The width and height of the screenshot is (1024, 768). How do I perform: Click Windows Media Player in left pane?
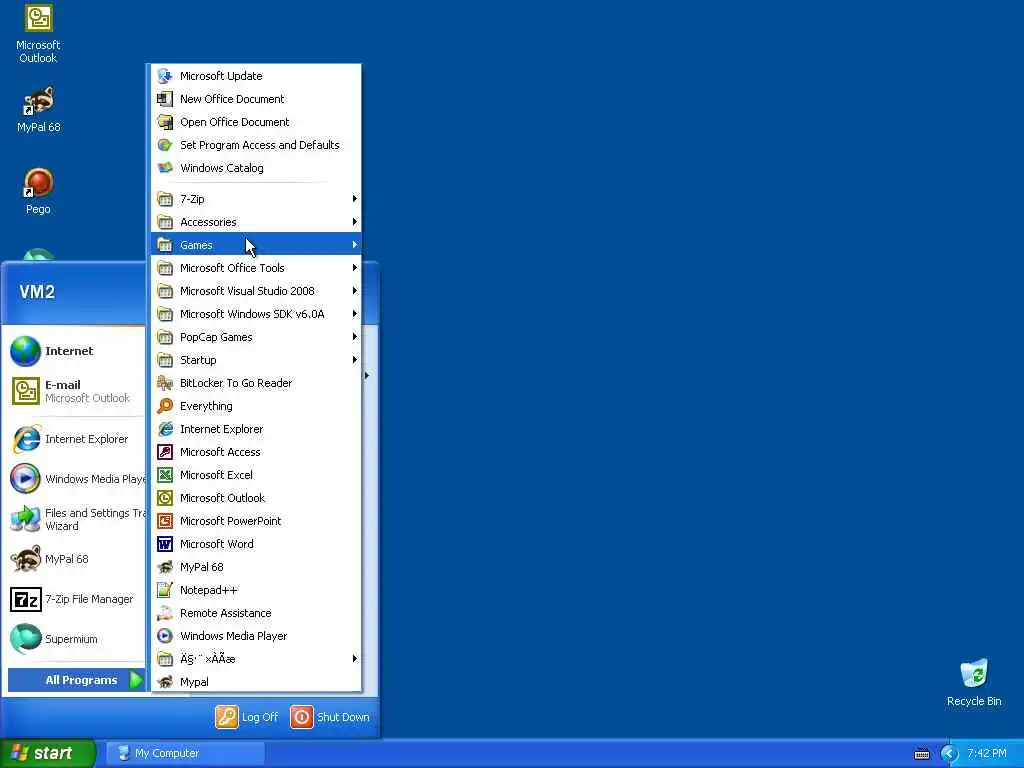(76, 479)
